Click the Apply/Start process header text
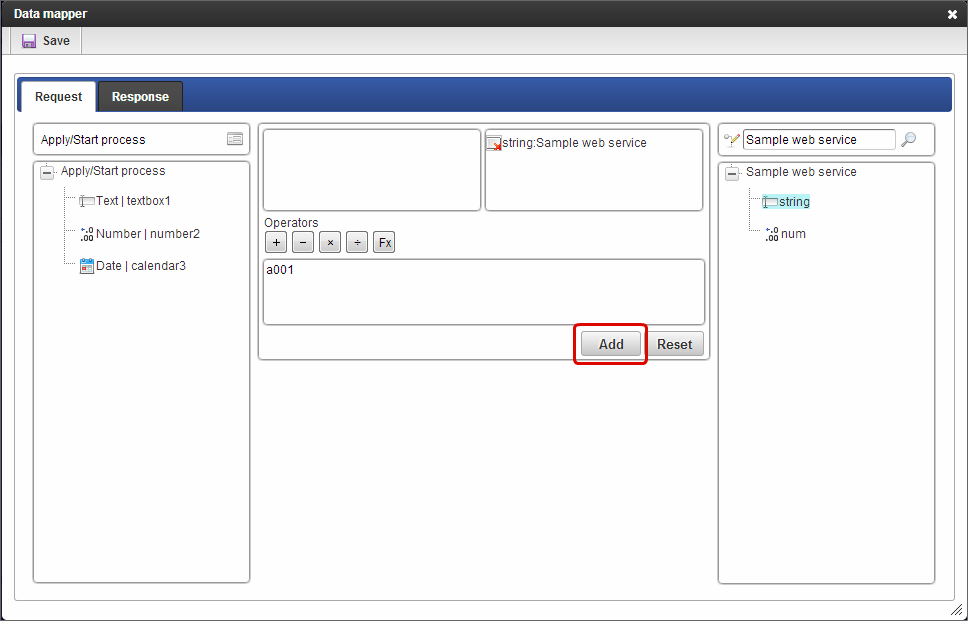Image resolution: width=968 pixels, height=621 pixels. [93, 140]
